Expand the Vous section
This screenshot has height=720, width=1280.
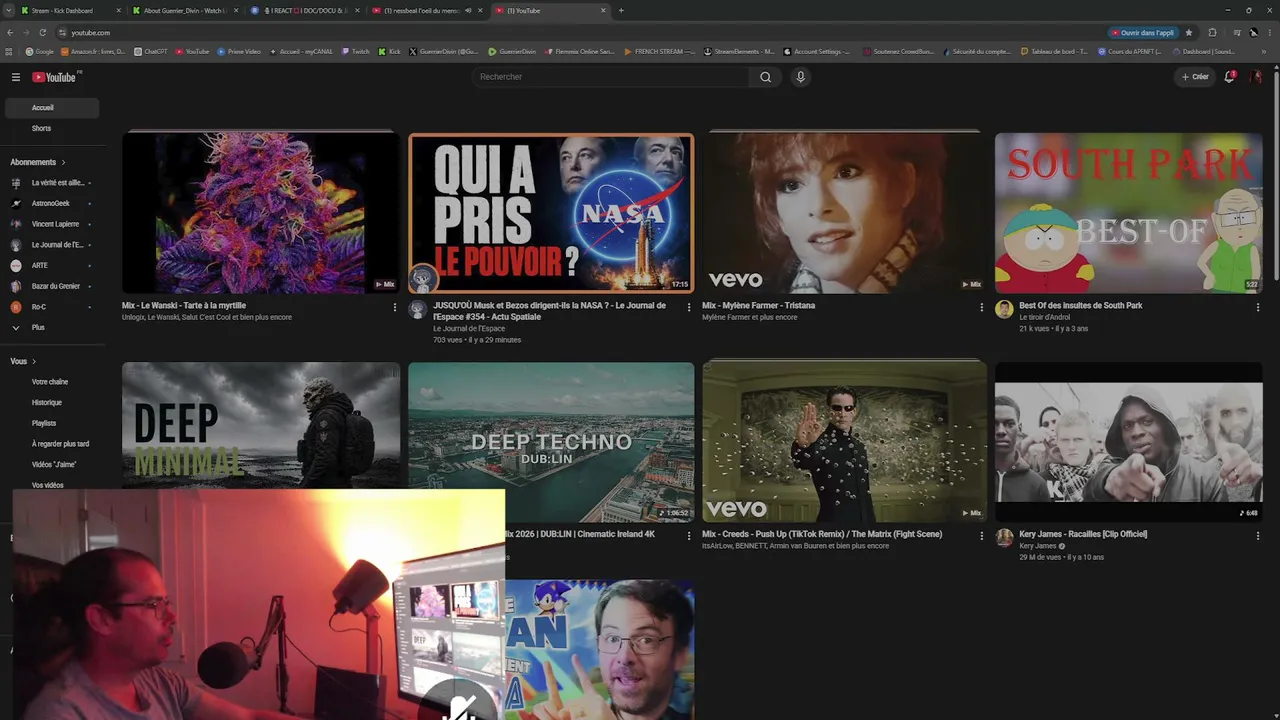pyautogui.click(x=23, y=361)
